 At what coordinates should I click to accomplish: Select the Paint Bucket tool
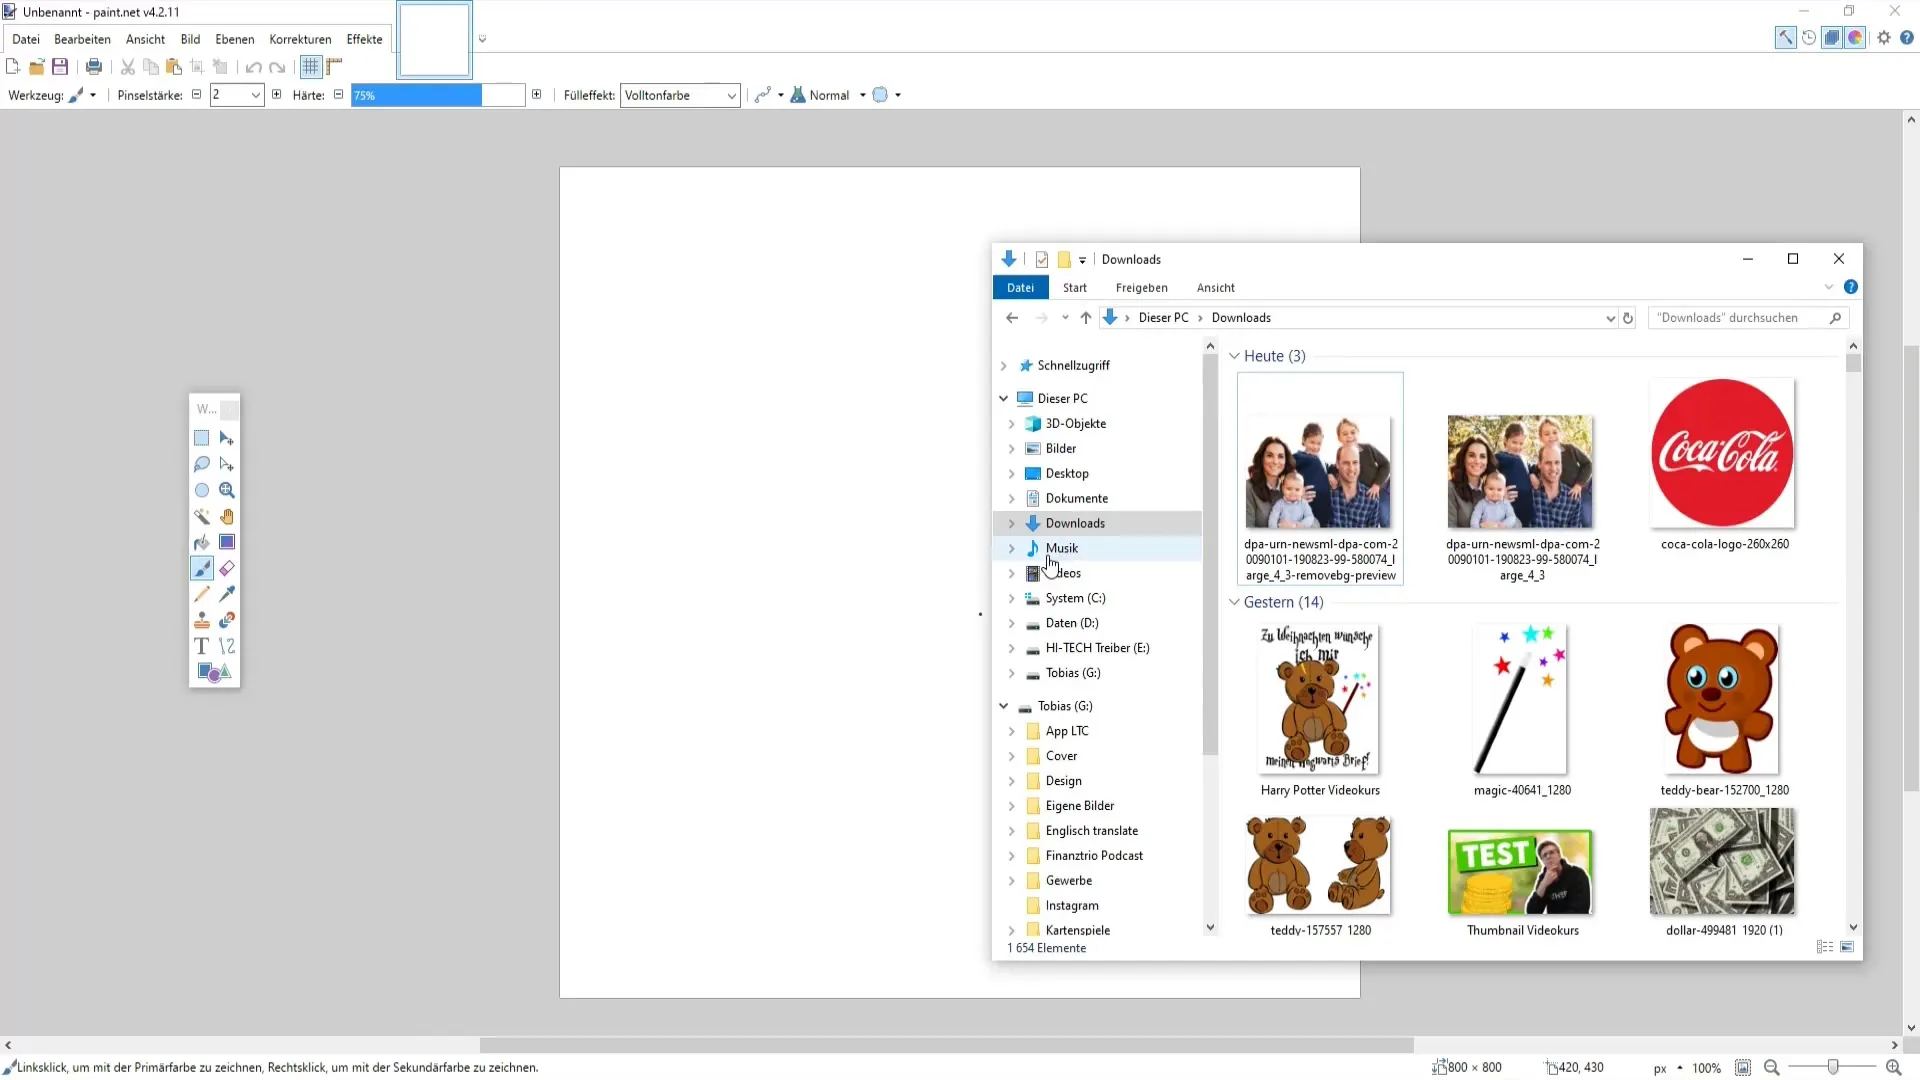tap(201, 542)
